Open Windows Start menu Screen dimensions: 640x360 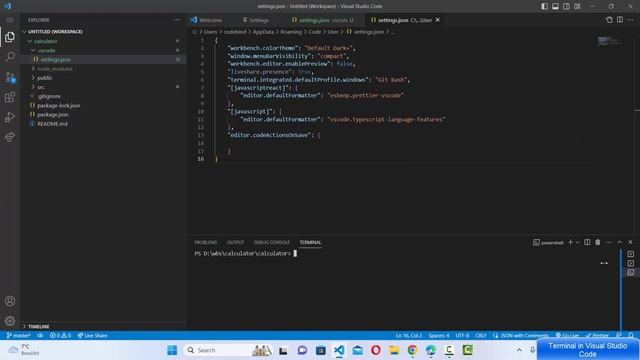click(x=172, y=350)
